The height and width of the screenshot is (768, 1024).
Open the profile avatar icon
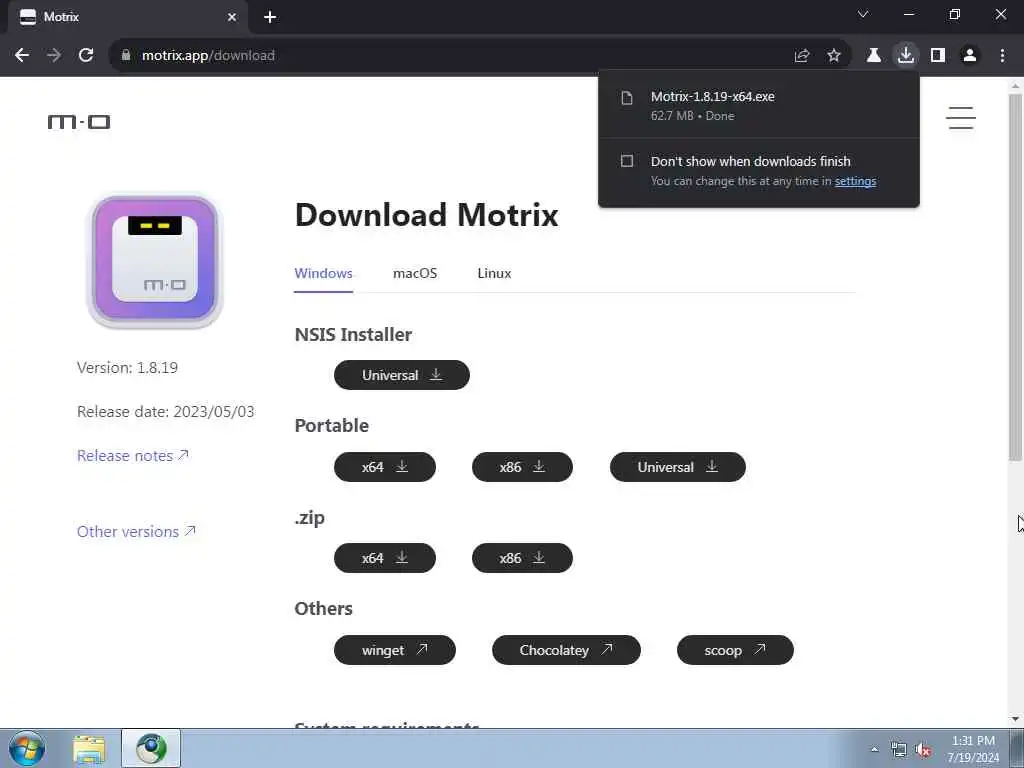click(x=970, y=56)
